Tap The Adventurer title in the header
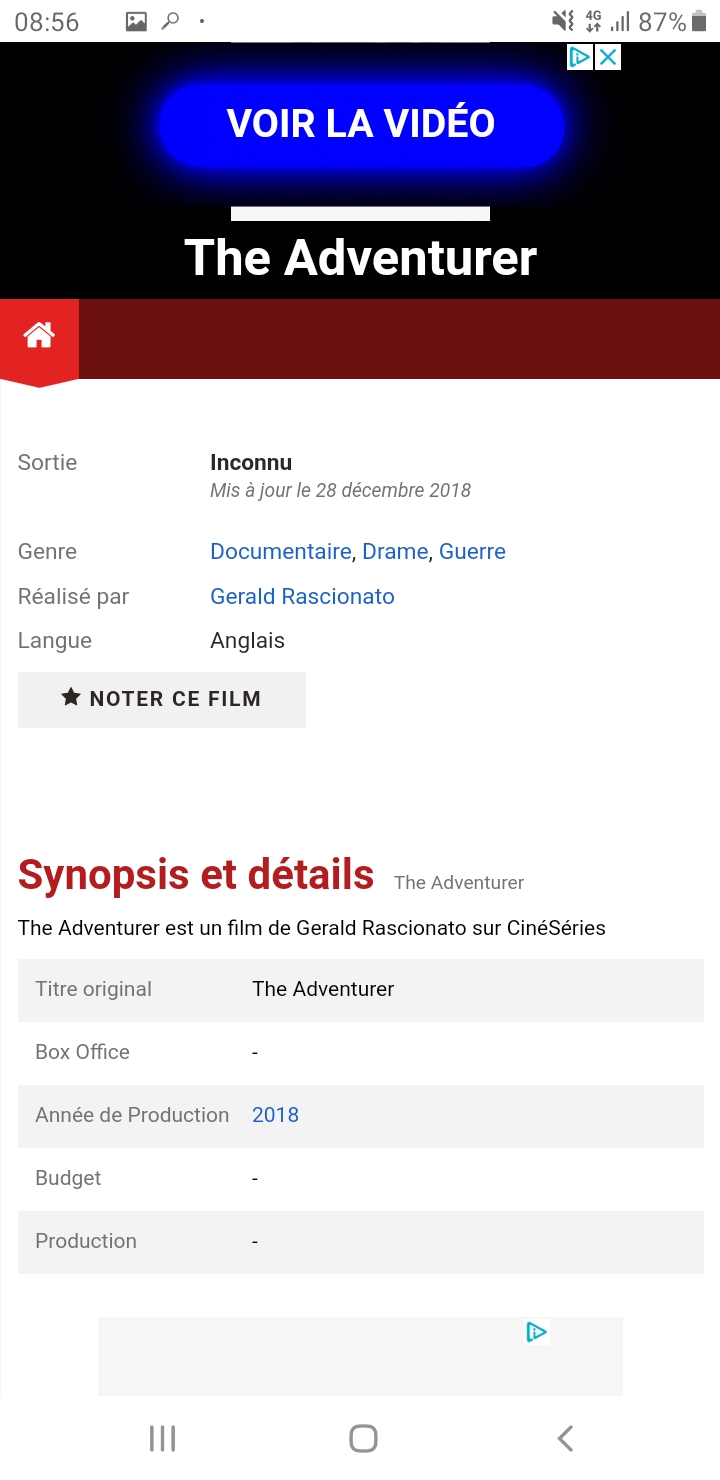This screenshot has width=720, height=1480. (x=361, y=257)
